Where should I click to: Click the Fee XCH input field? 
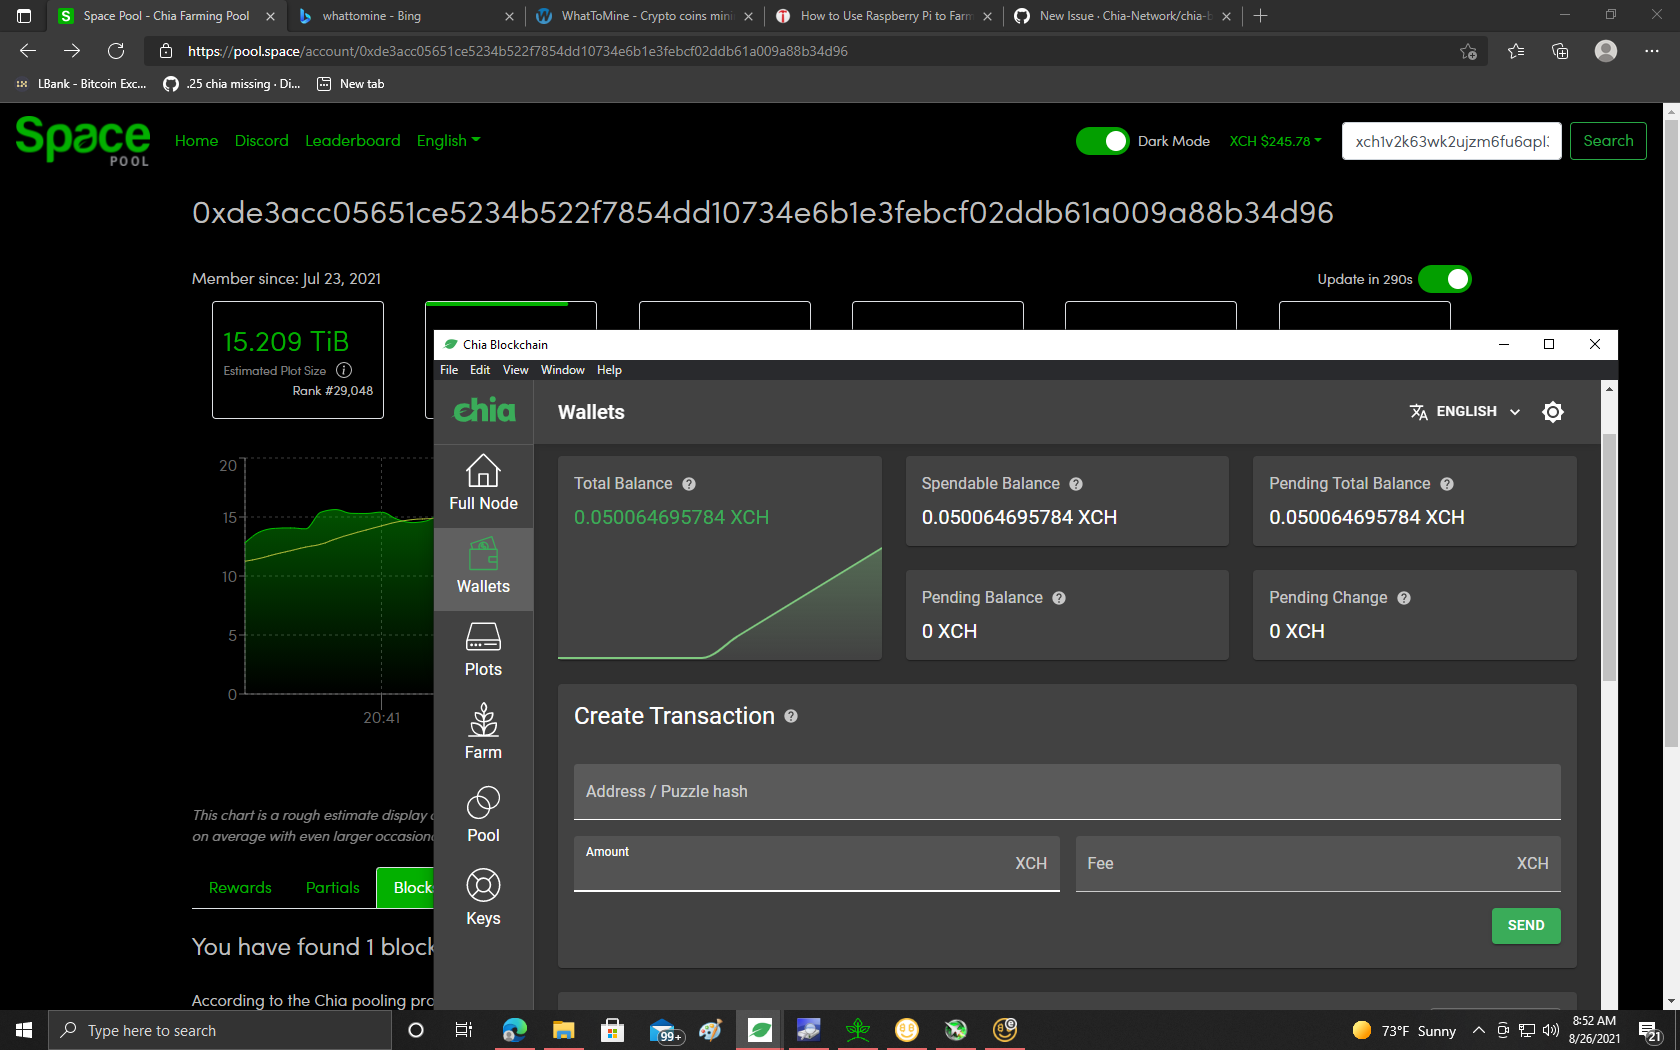(1318, 864)
